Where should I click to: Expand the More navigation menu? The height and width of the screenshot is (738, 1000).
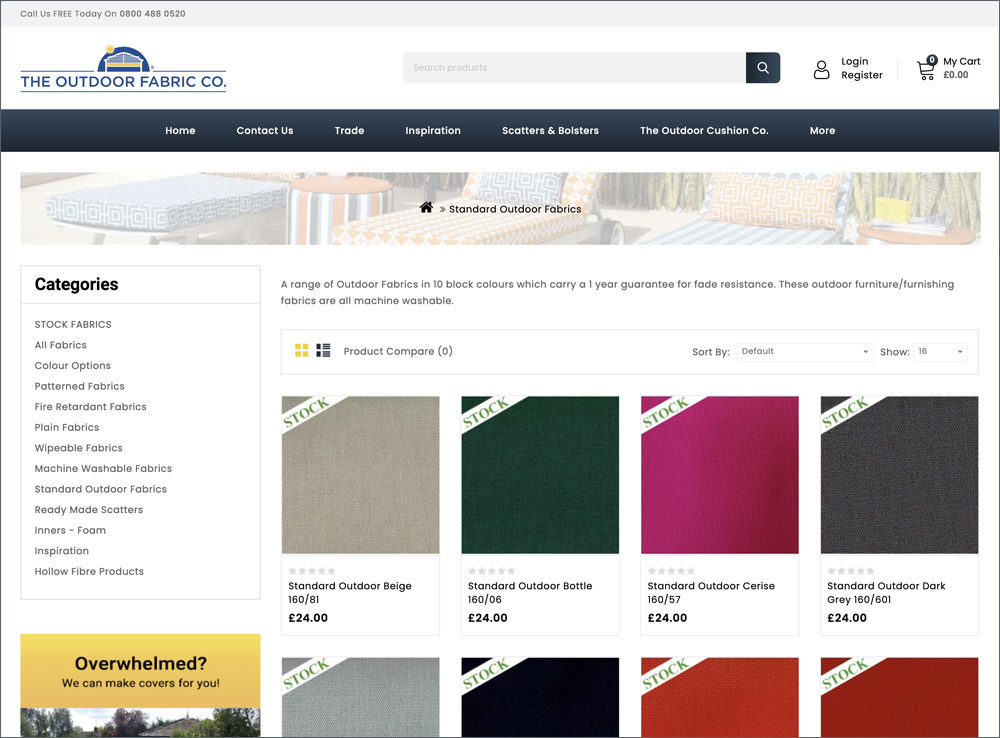tap(822, 131)
